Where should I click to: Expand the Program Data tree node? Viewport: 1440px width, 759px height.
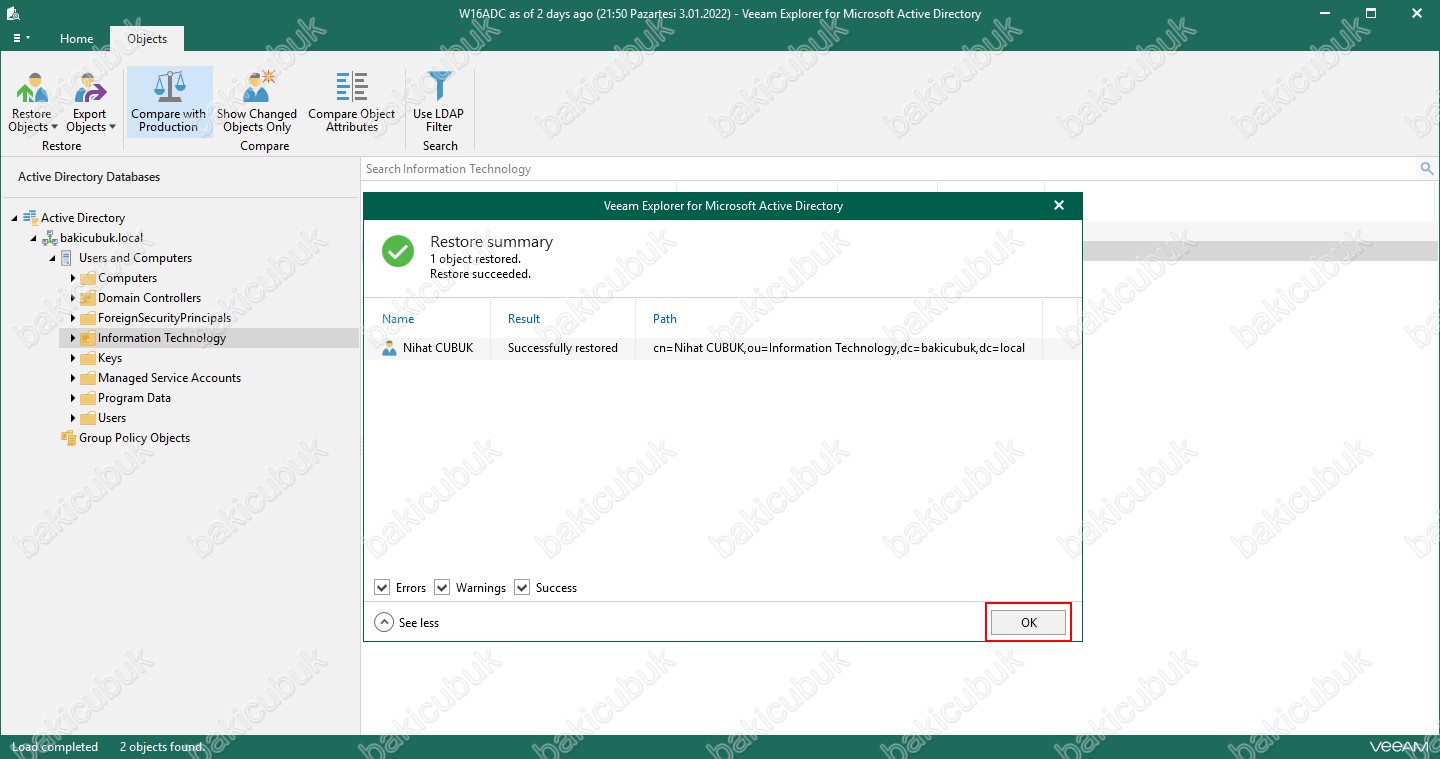pos(73,398)
